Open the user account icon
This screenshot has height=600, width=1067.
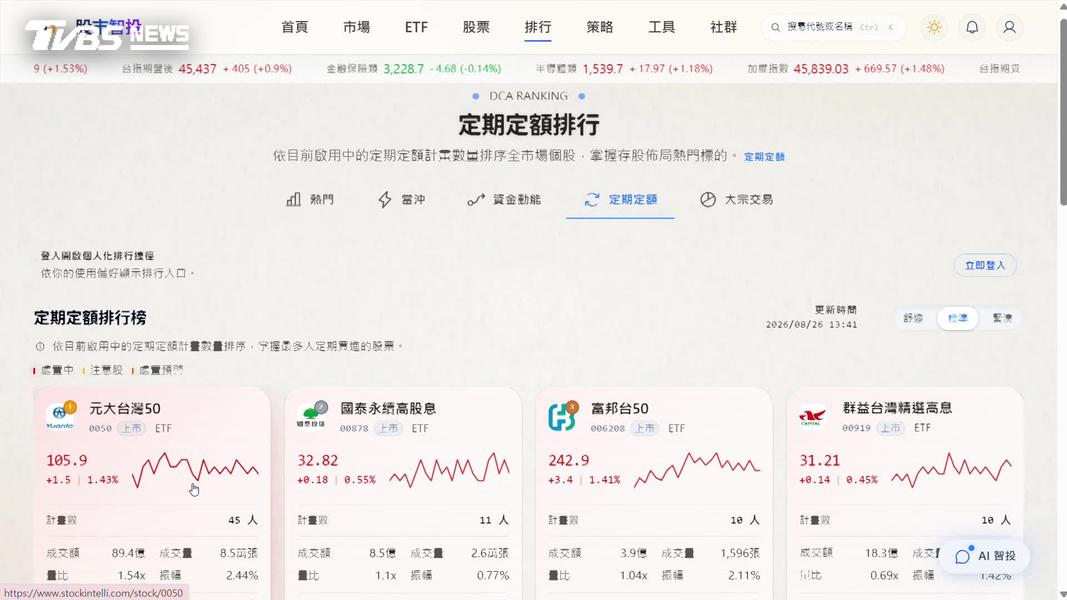pyautogui.click(x=1009, y=27)
